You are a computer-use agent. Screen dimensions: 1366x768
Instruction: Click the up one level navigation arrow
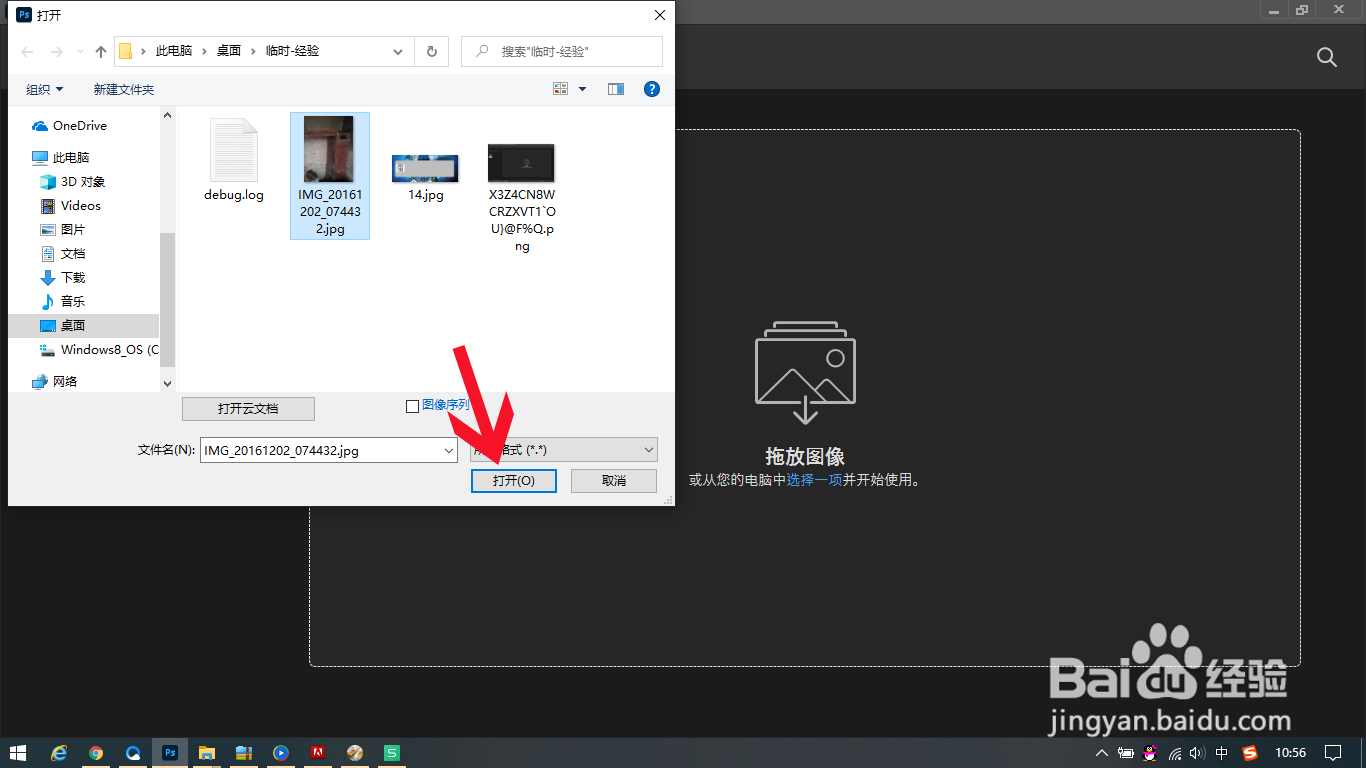tap(100, 51)
